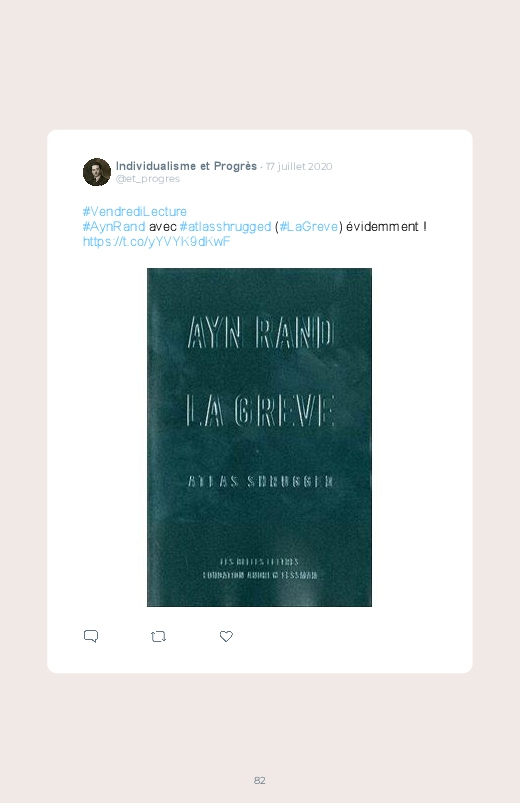The image size is (520, 803).
Task: Open the #AynRand hashtag
Action: 114,226
